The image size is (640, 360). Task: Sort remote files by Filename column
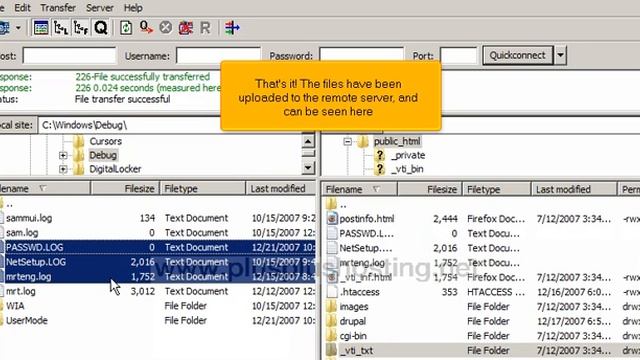(360, 189)
